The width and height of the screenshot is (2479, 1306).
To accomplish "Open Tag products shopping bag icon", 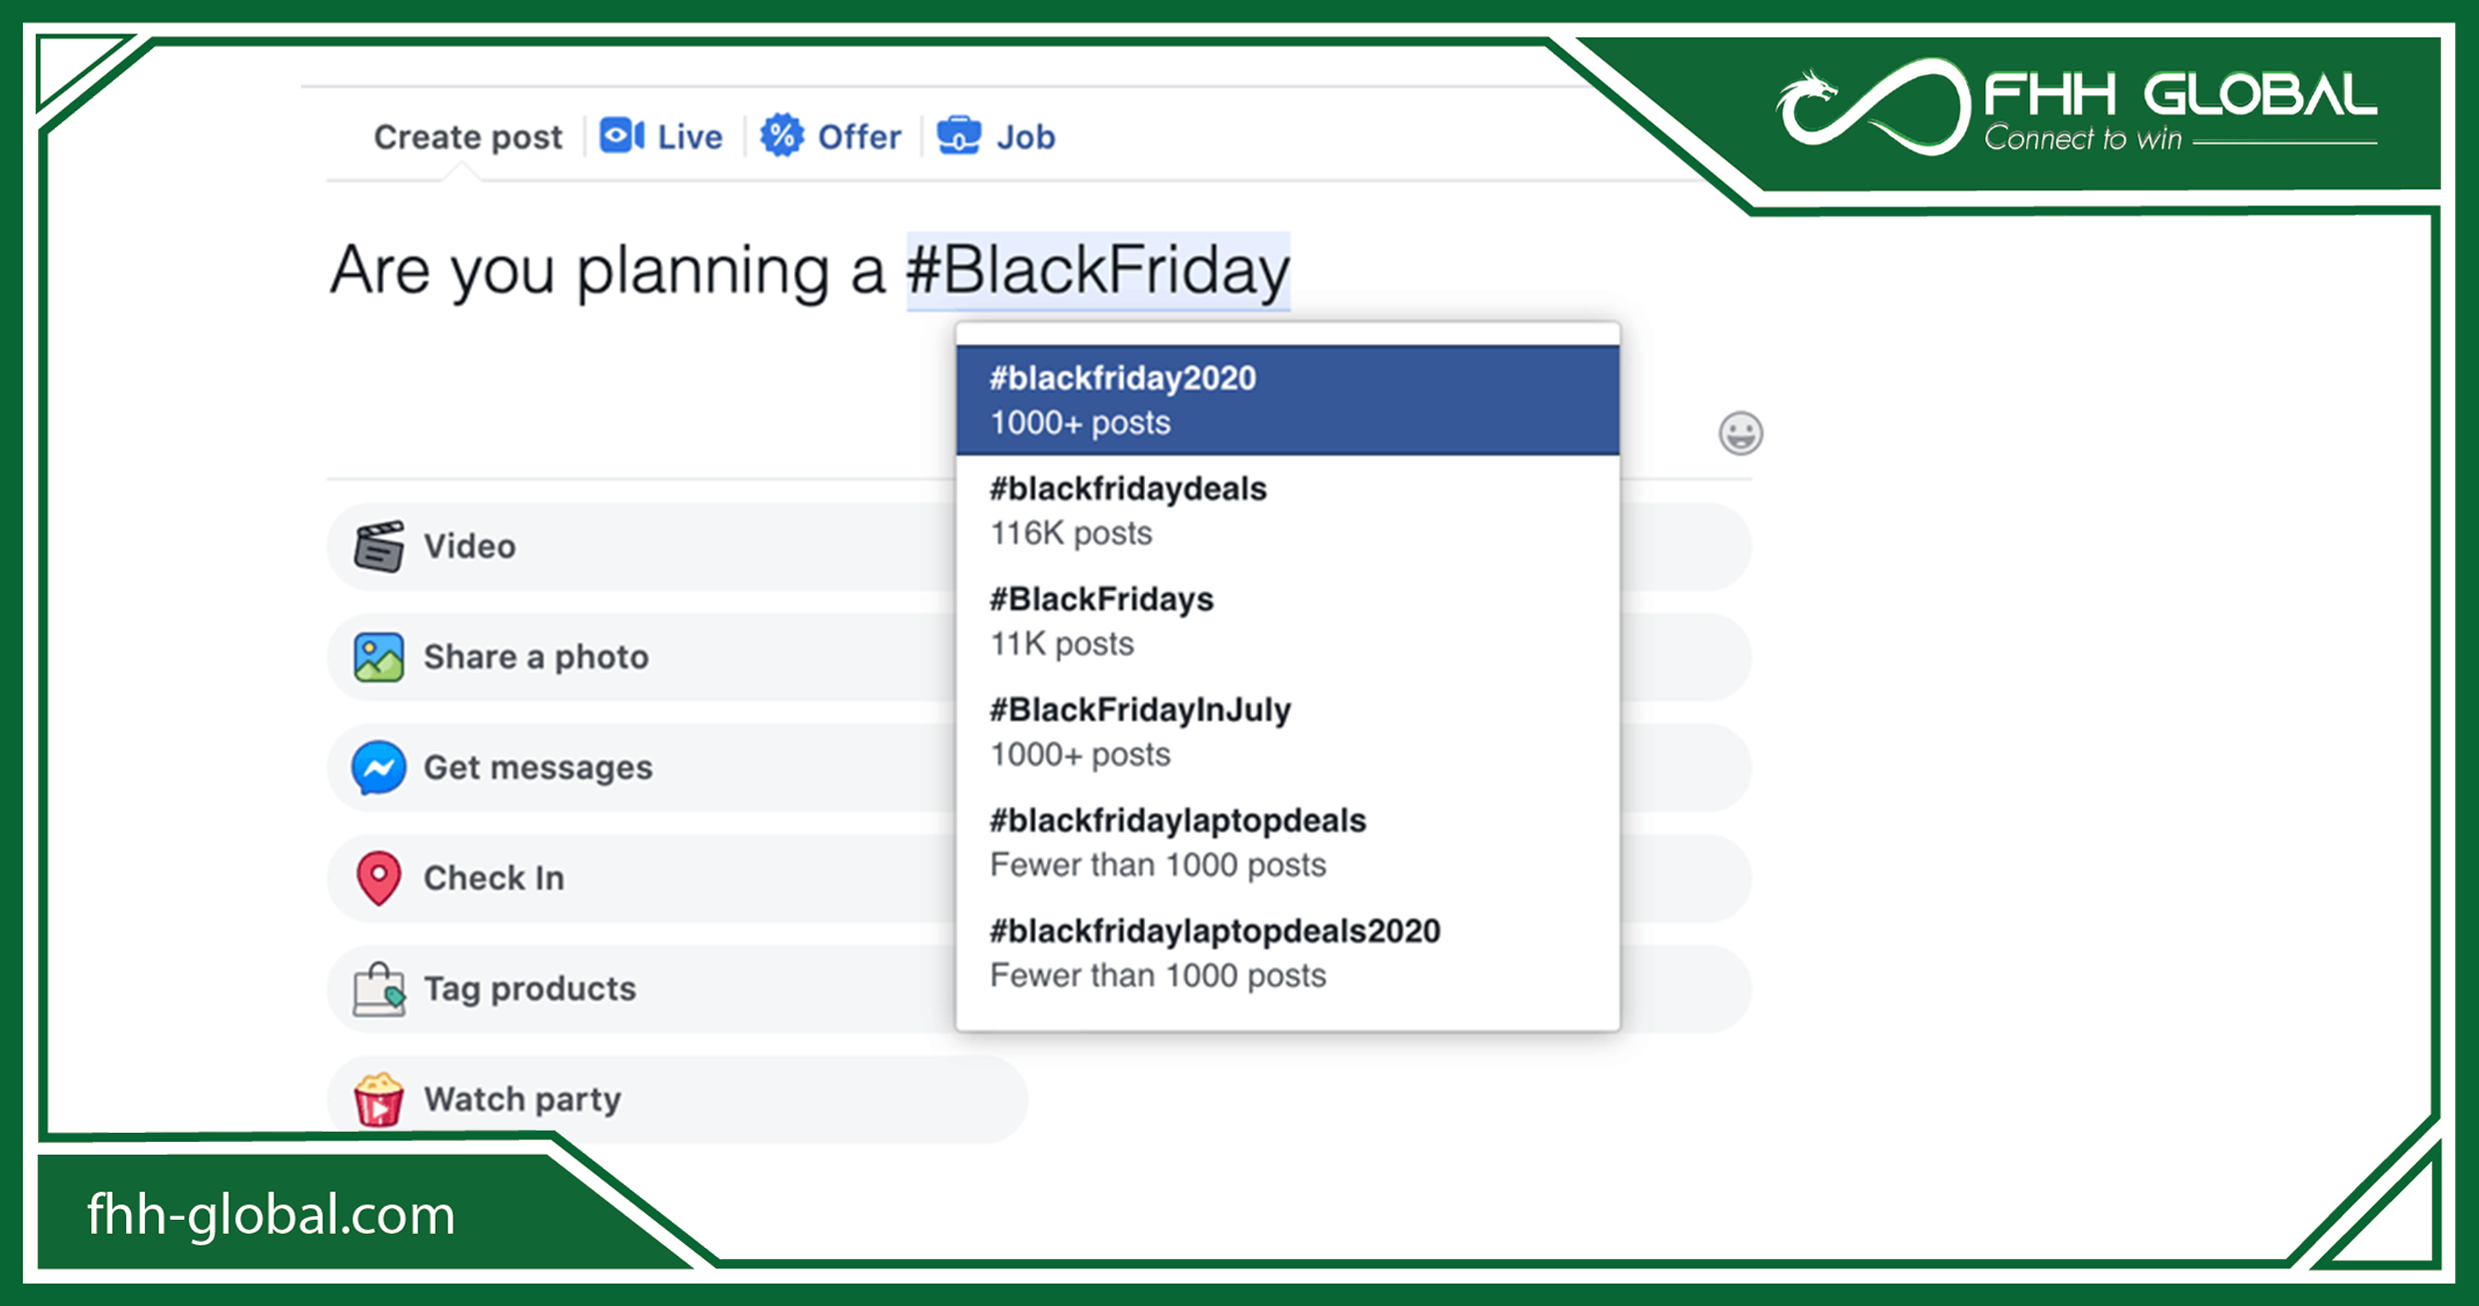I will click(378, 989).
